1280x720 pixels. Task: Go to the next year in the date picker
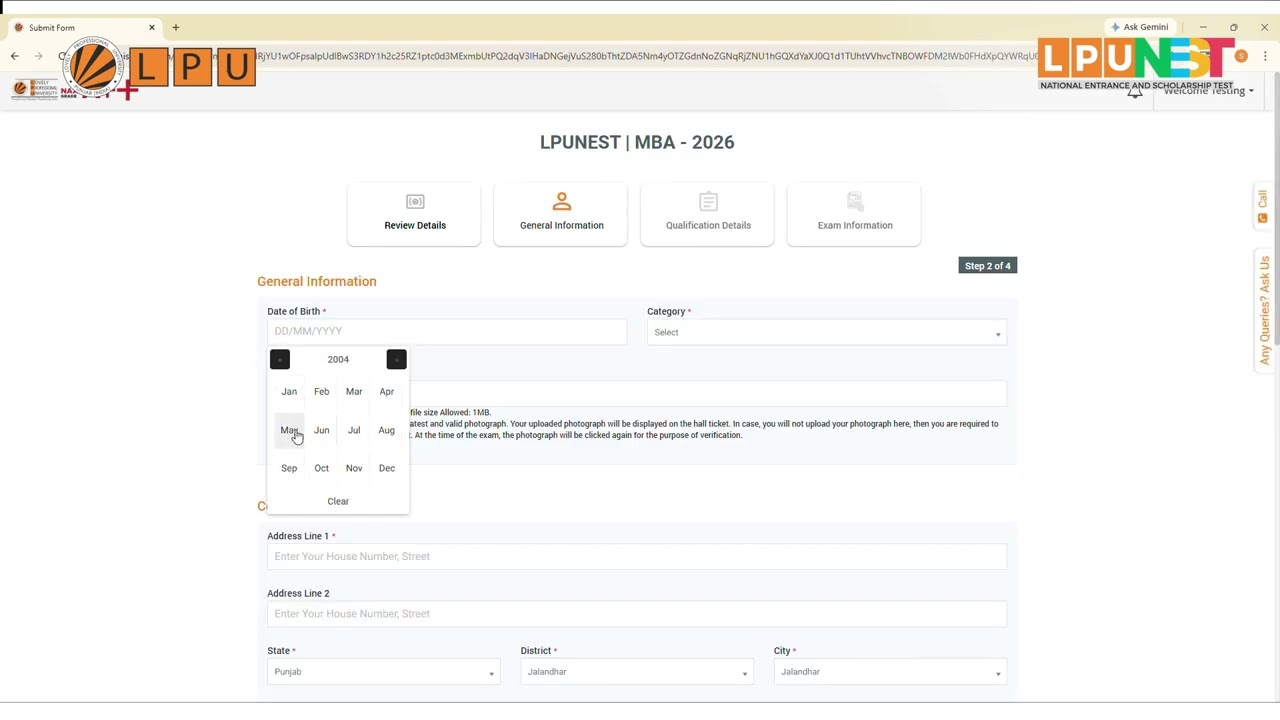pyautogui.click(x=397, y=359)
